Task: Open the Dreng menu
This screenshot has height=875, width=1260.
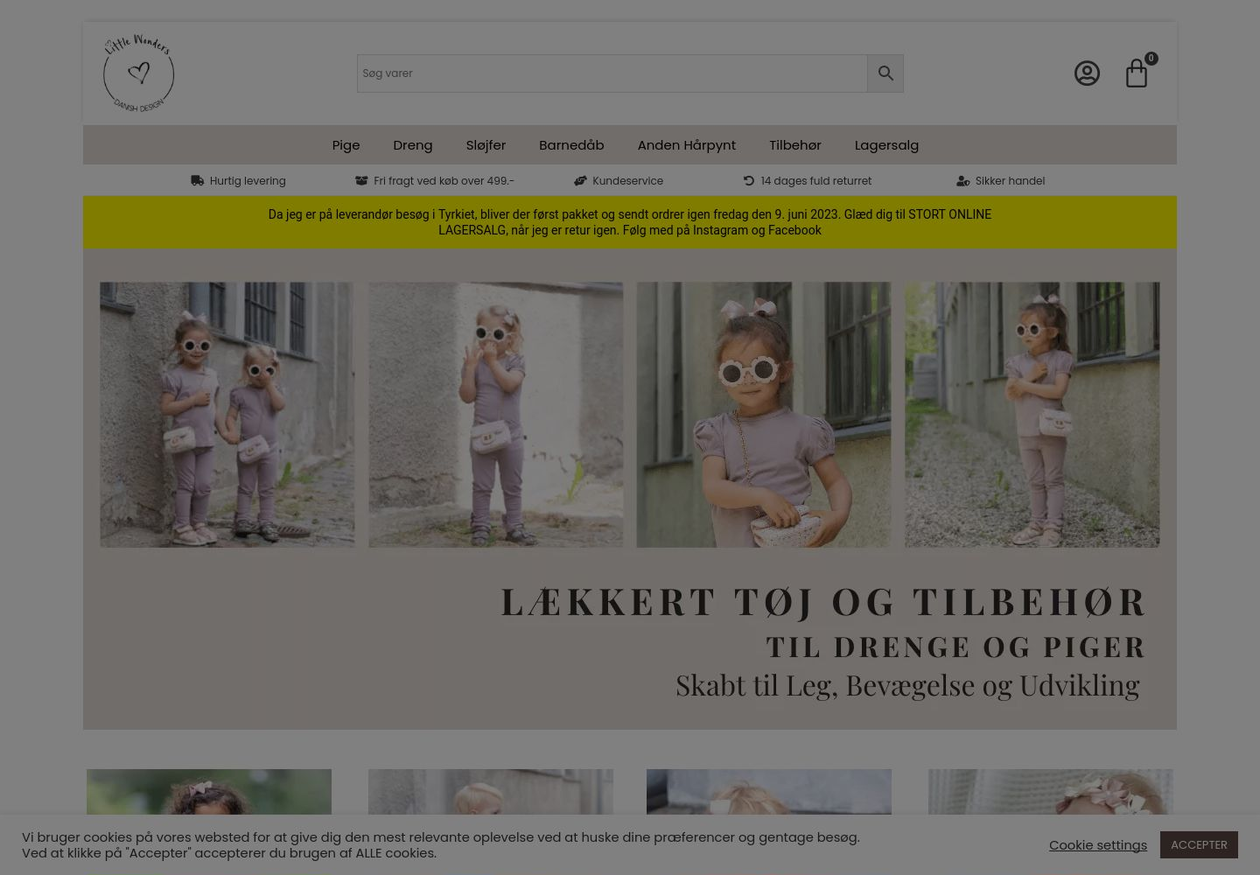Action: [x=412, y=145]
